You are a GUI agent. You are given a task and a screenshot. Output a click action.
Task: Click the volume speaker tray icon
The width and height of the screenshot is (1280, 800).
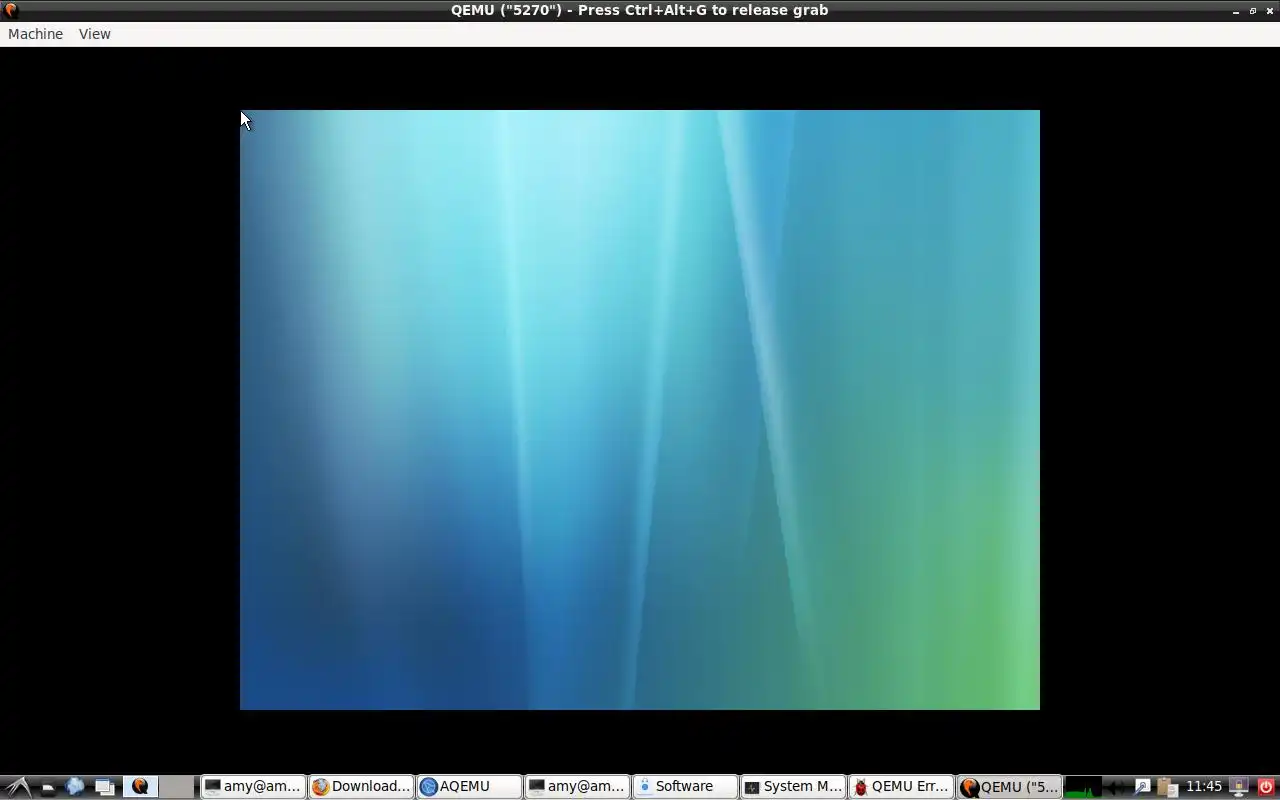(x=1116, y=787)
